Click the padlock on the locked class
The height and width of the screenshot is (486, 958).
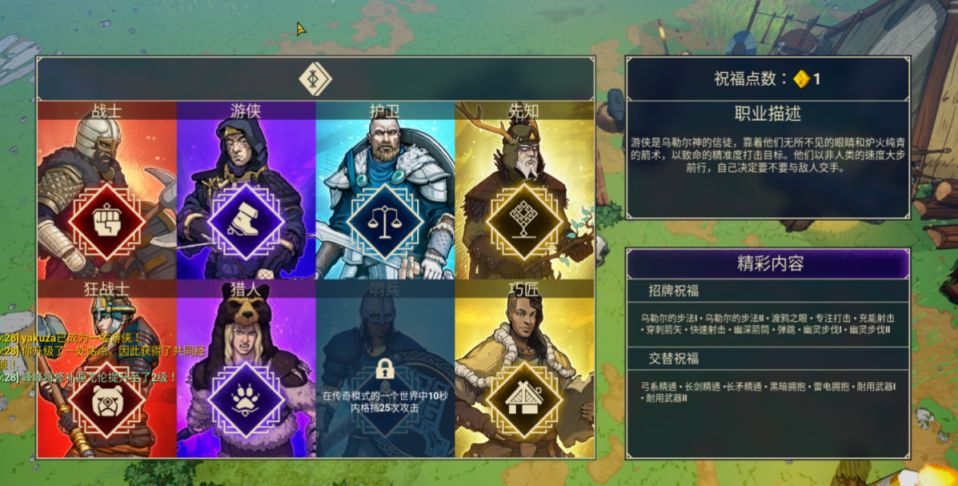click(x=384, y=369)
